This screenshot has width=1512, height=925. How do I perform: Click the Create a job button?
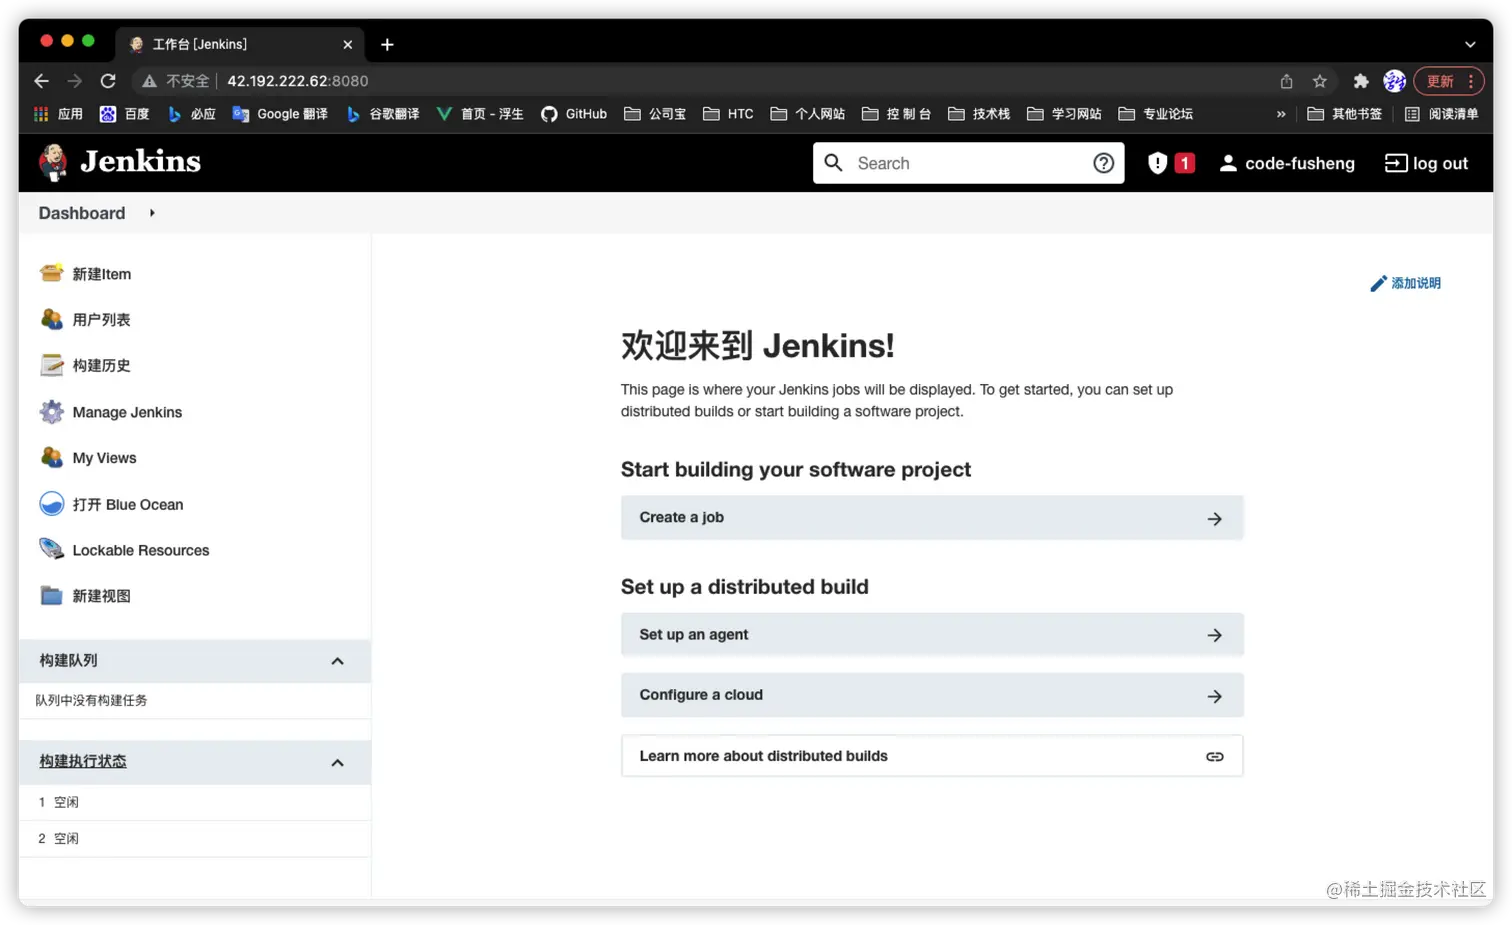pos(932,518)
